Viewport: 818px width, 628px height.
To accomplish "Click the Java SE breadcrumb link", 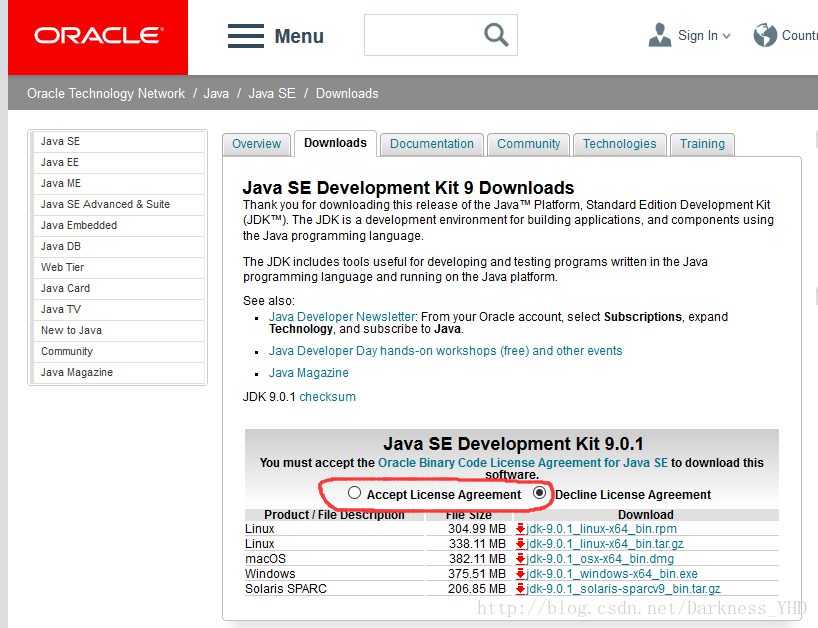I will 272,93.
